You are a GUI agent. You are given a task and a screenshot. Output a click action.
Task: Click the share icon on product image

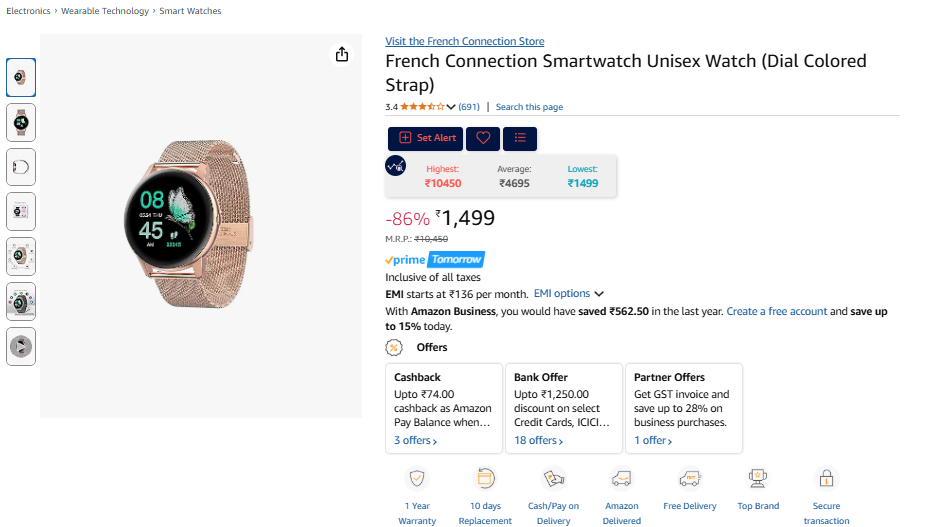[x=342, y=54]
